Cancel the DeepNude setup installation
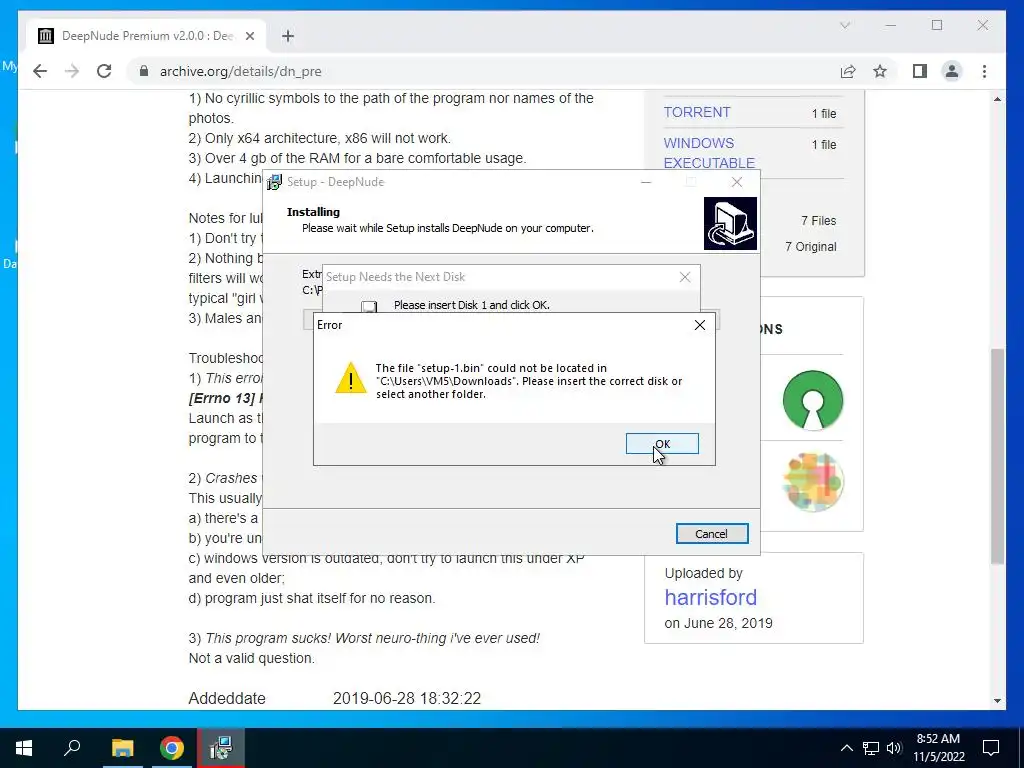The width and height of the screenshot is (1024, 768). point(712,534)
